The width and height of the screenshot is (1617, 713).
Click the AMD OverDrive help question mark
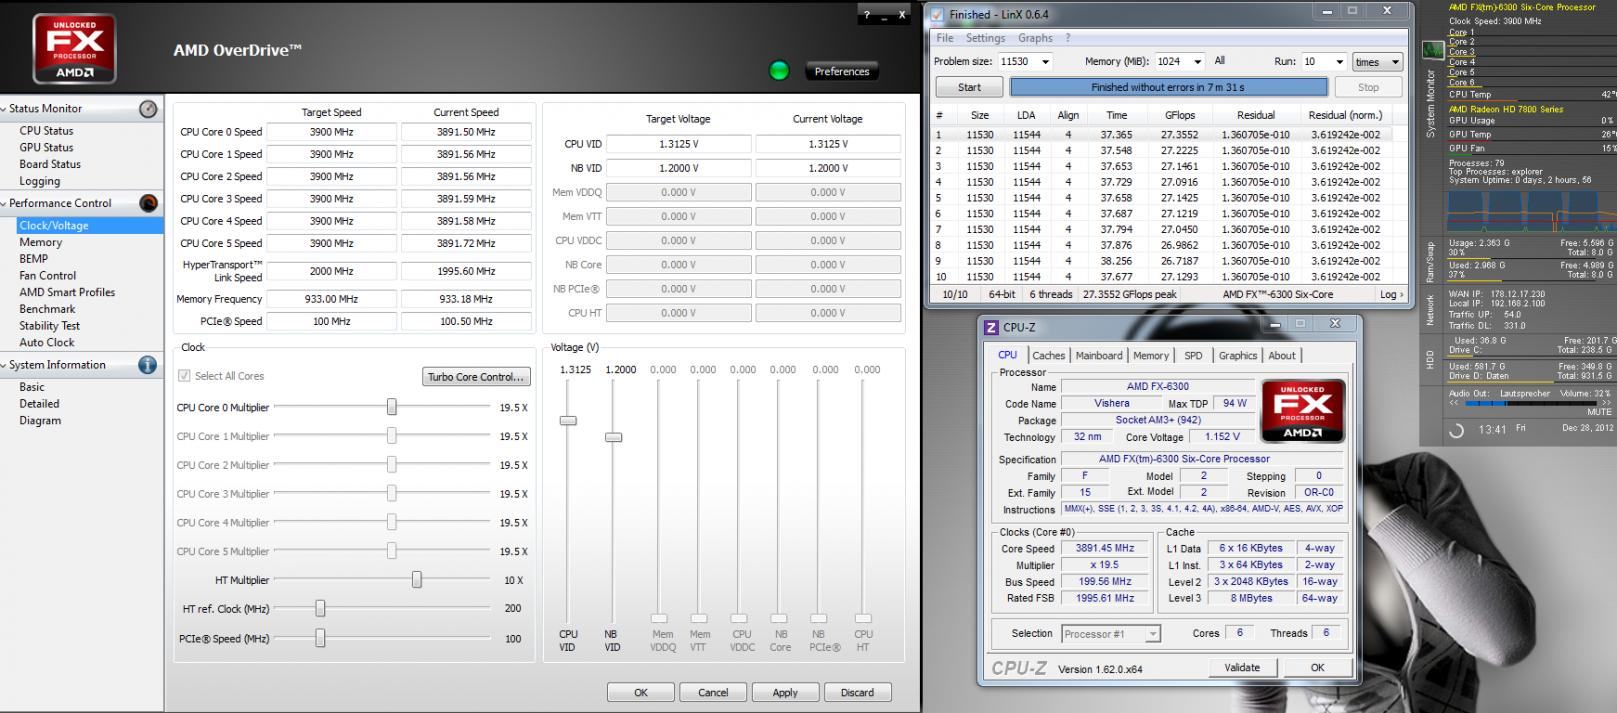click(867, 15)
